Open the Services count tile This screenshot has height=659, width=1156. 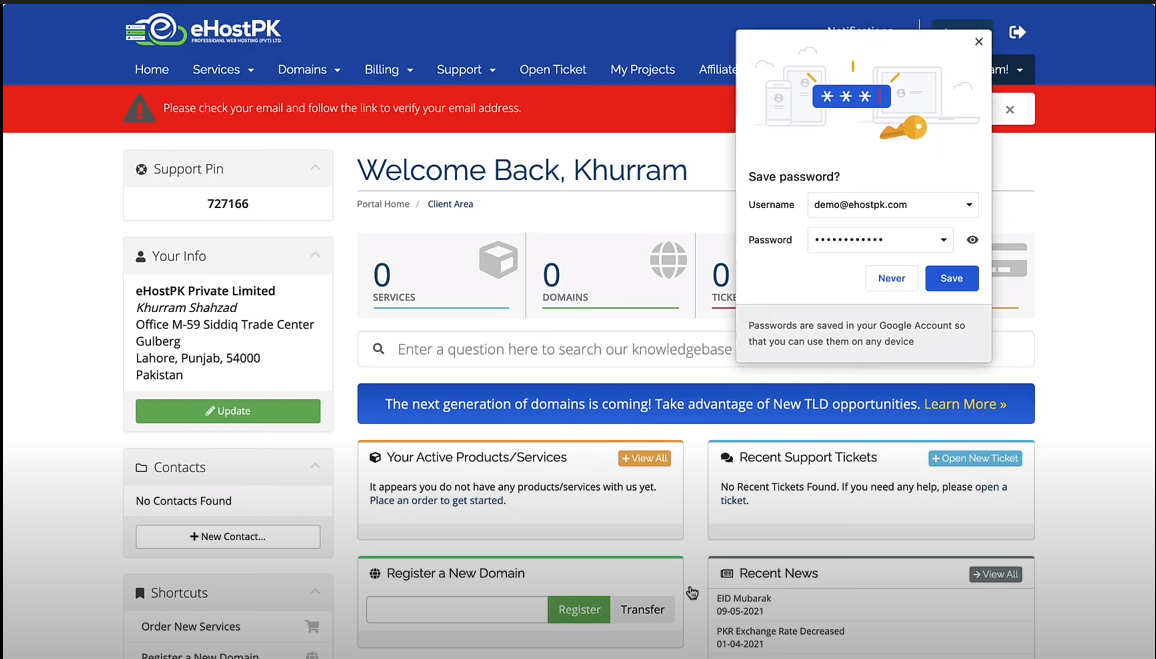coord(441,276)
